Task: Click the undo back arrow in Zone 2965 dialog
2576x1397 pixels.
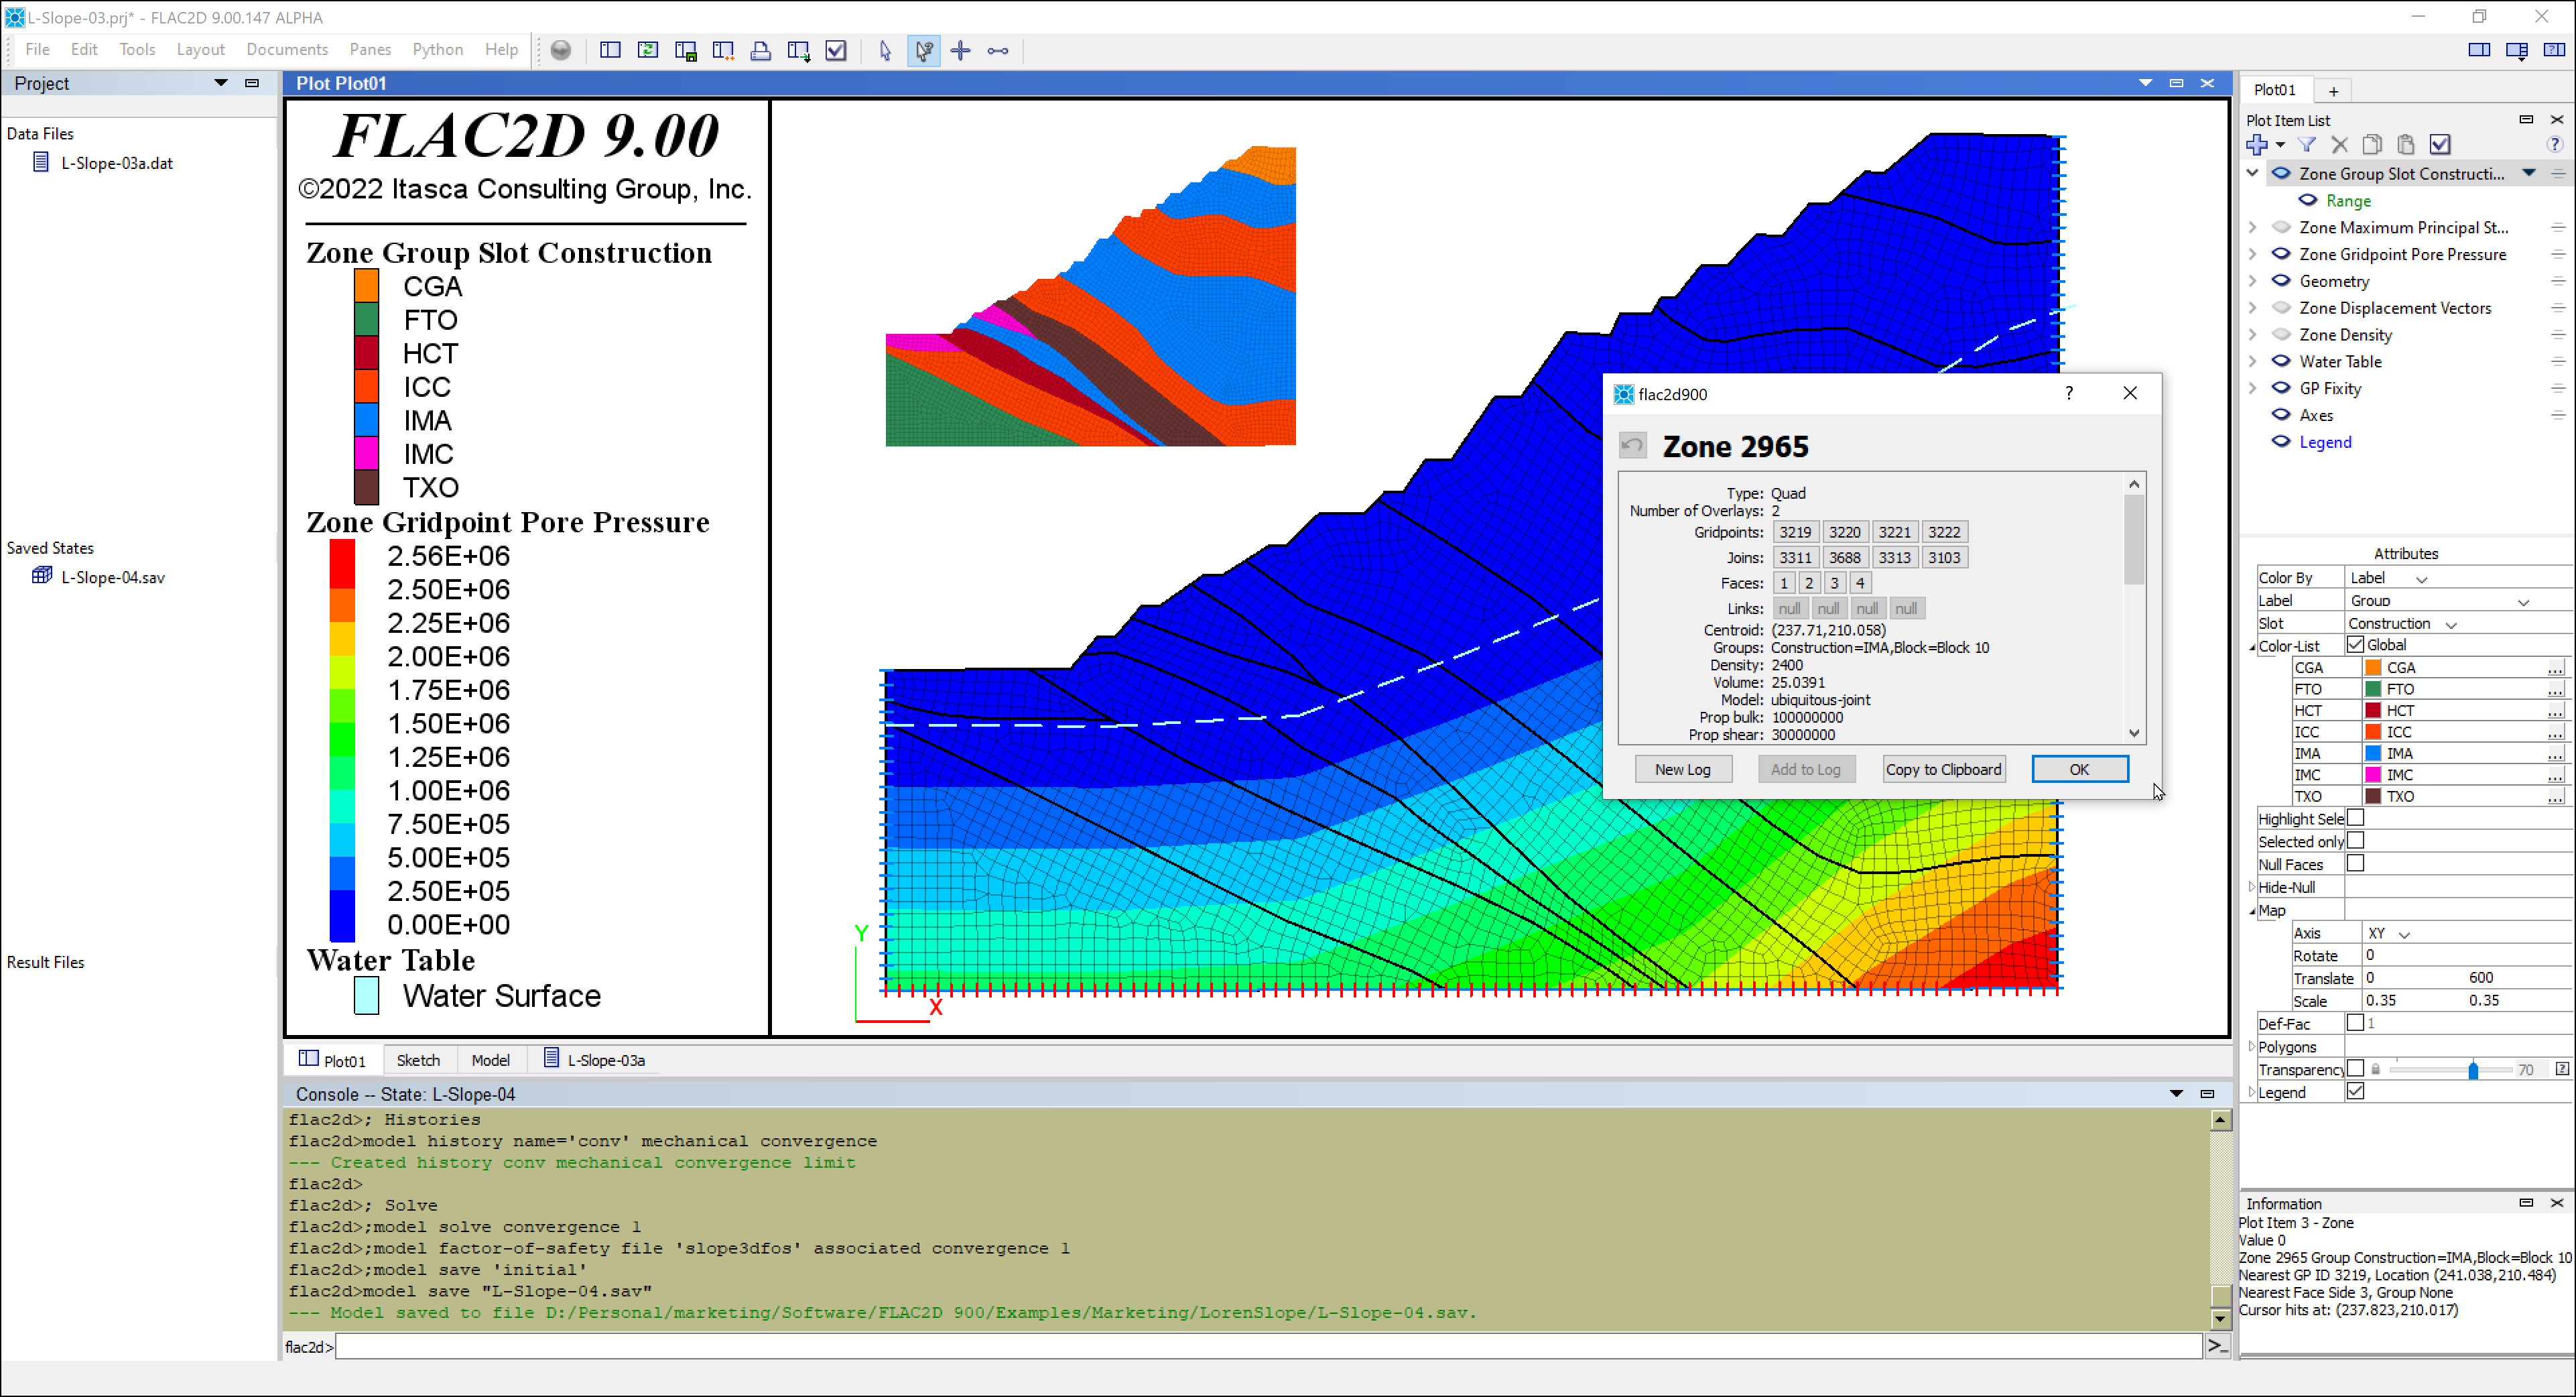Action: (x=1633, y=445)
